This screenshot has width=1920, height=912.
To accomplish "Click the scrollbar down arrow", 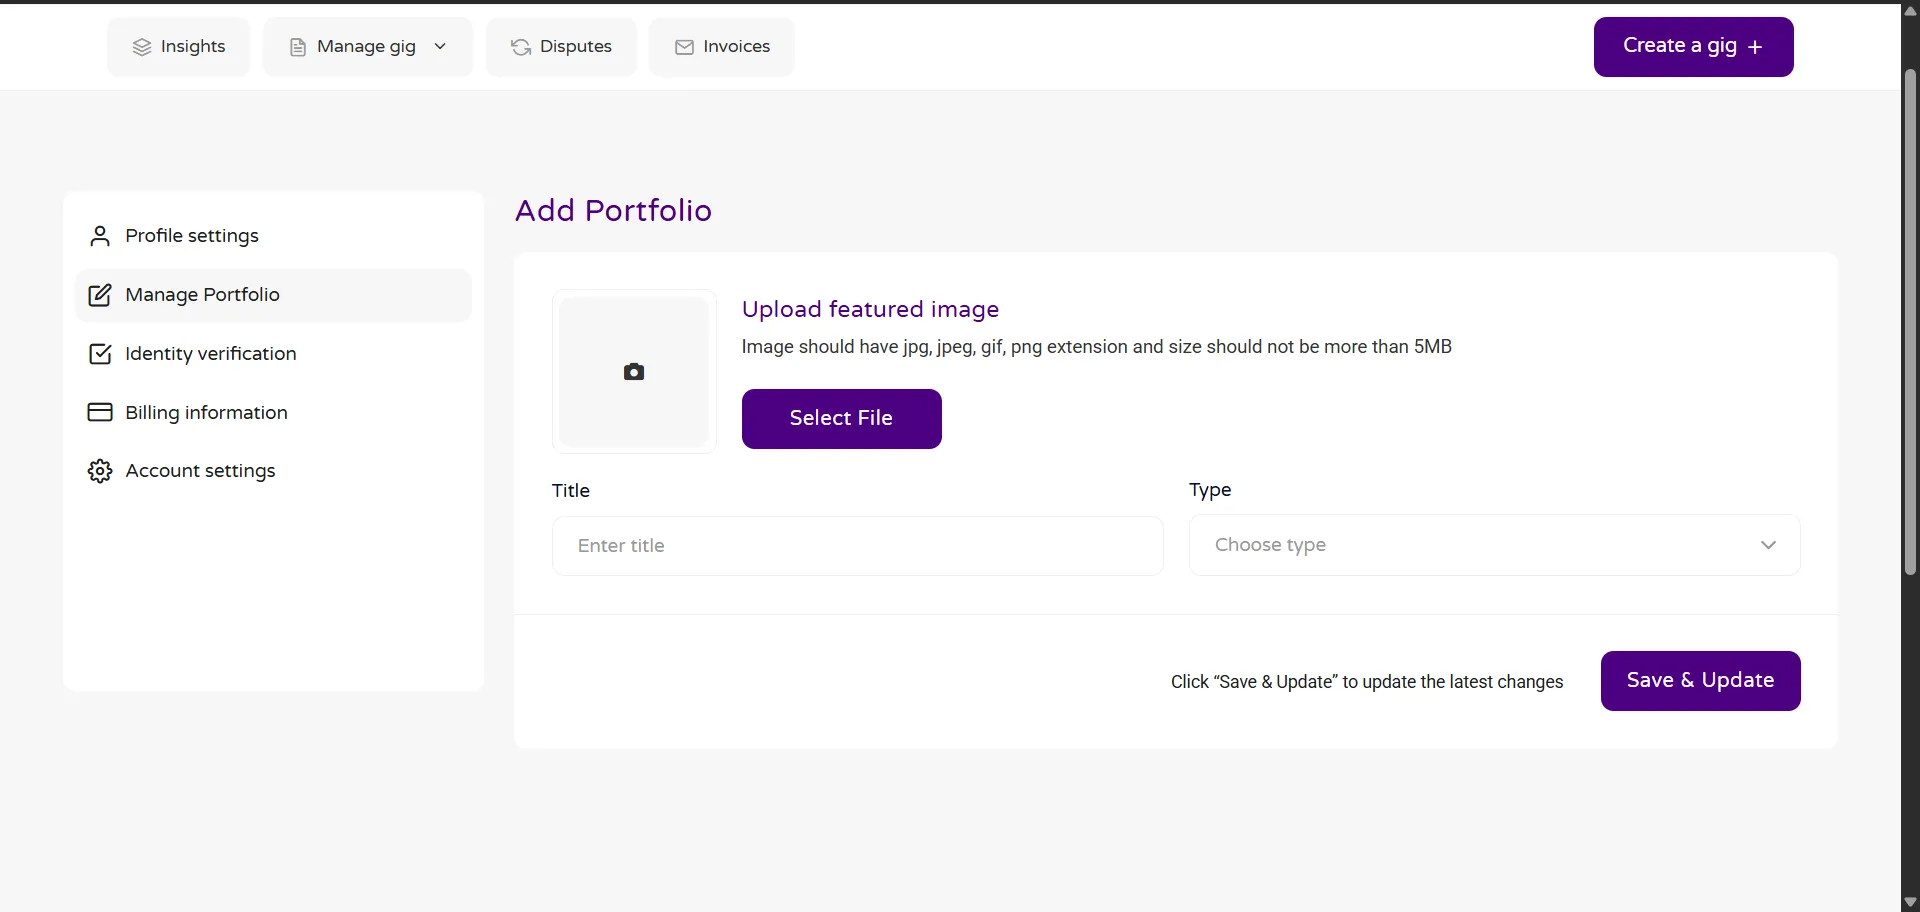I will pyautogui.click(x=1910, y=902).
